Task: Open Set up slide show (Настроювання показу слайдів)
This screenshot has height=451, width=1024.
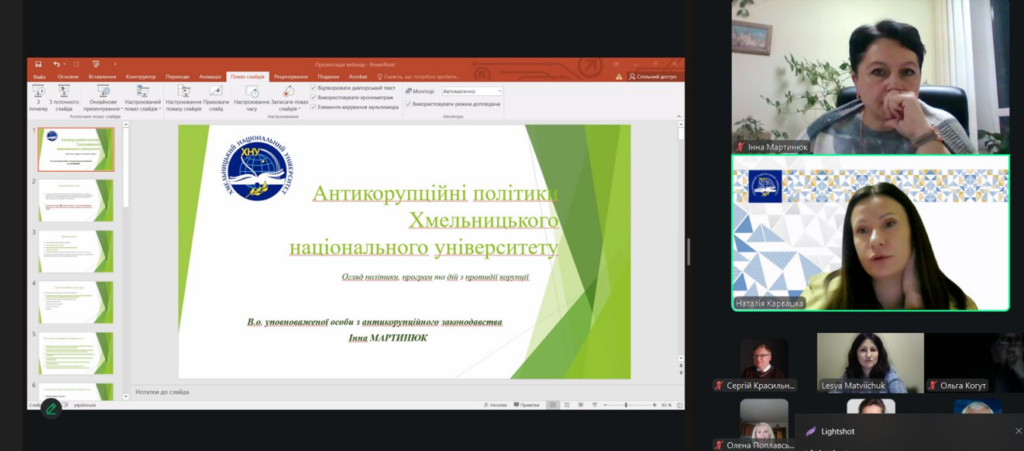Action: 183,91
